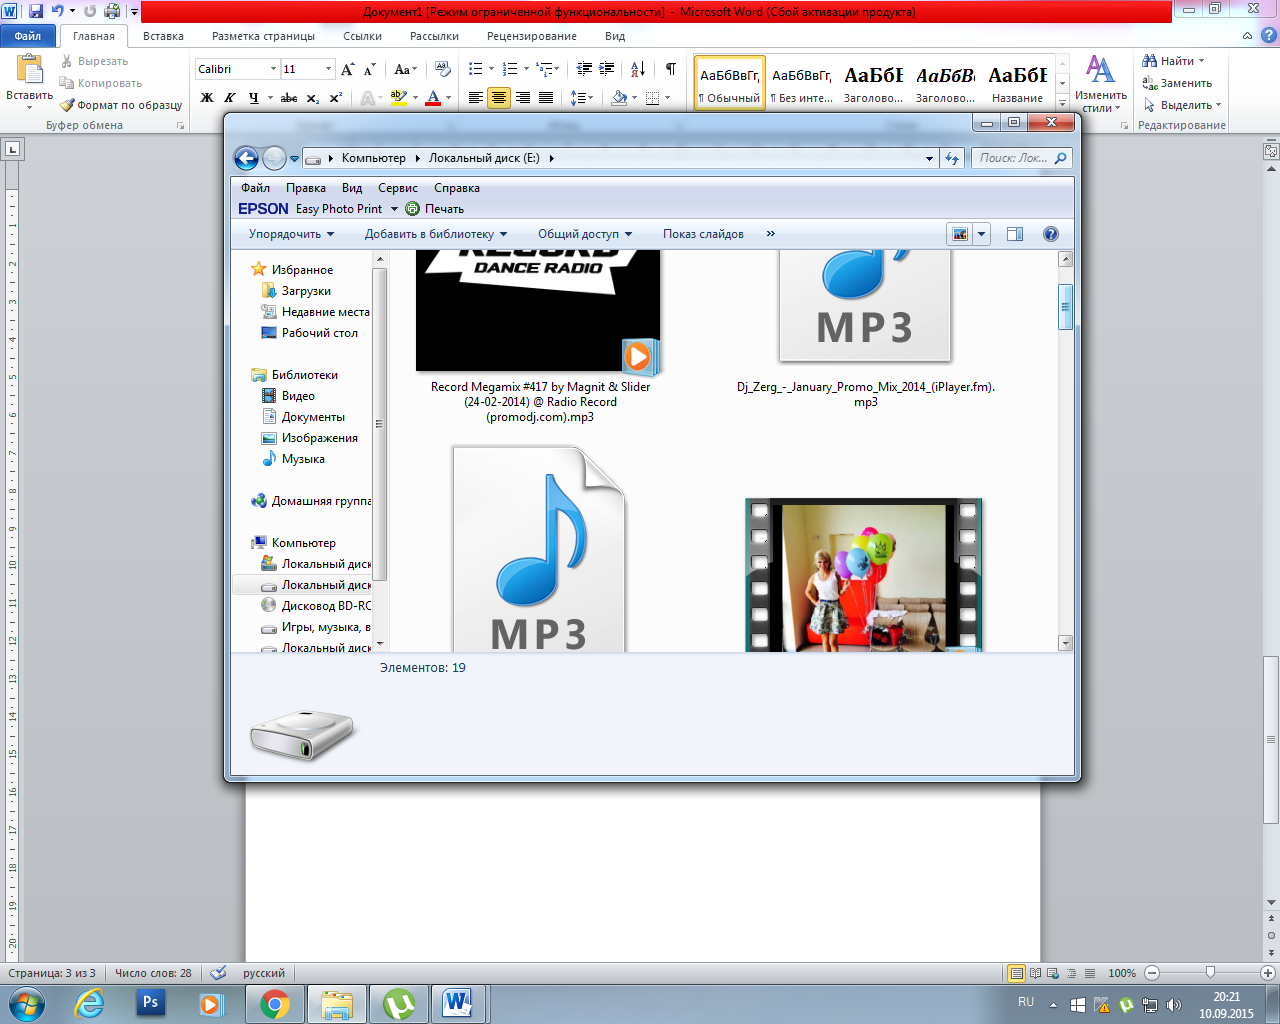The width and height of the screenshot is (1280, 1024).
Task: Open the Рецензирование ribbon tab
Action: (532, 36)
